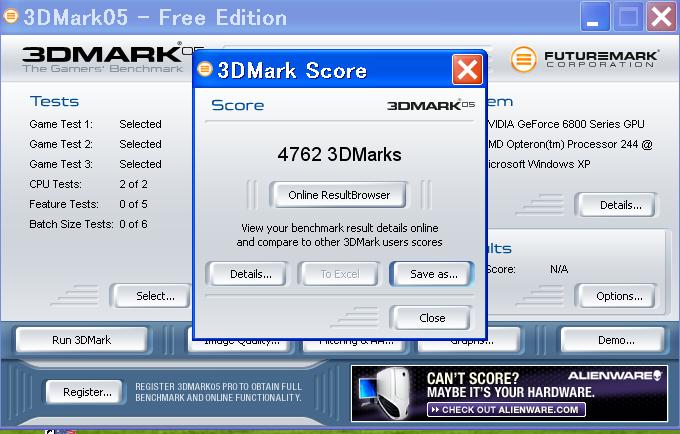Click the main window title bar icon
The image size is (680, 434).
click(x=10, y=16)
